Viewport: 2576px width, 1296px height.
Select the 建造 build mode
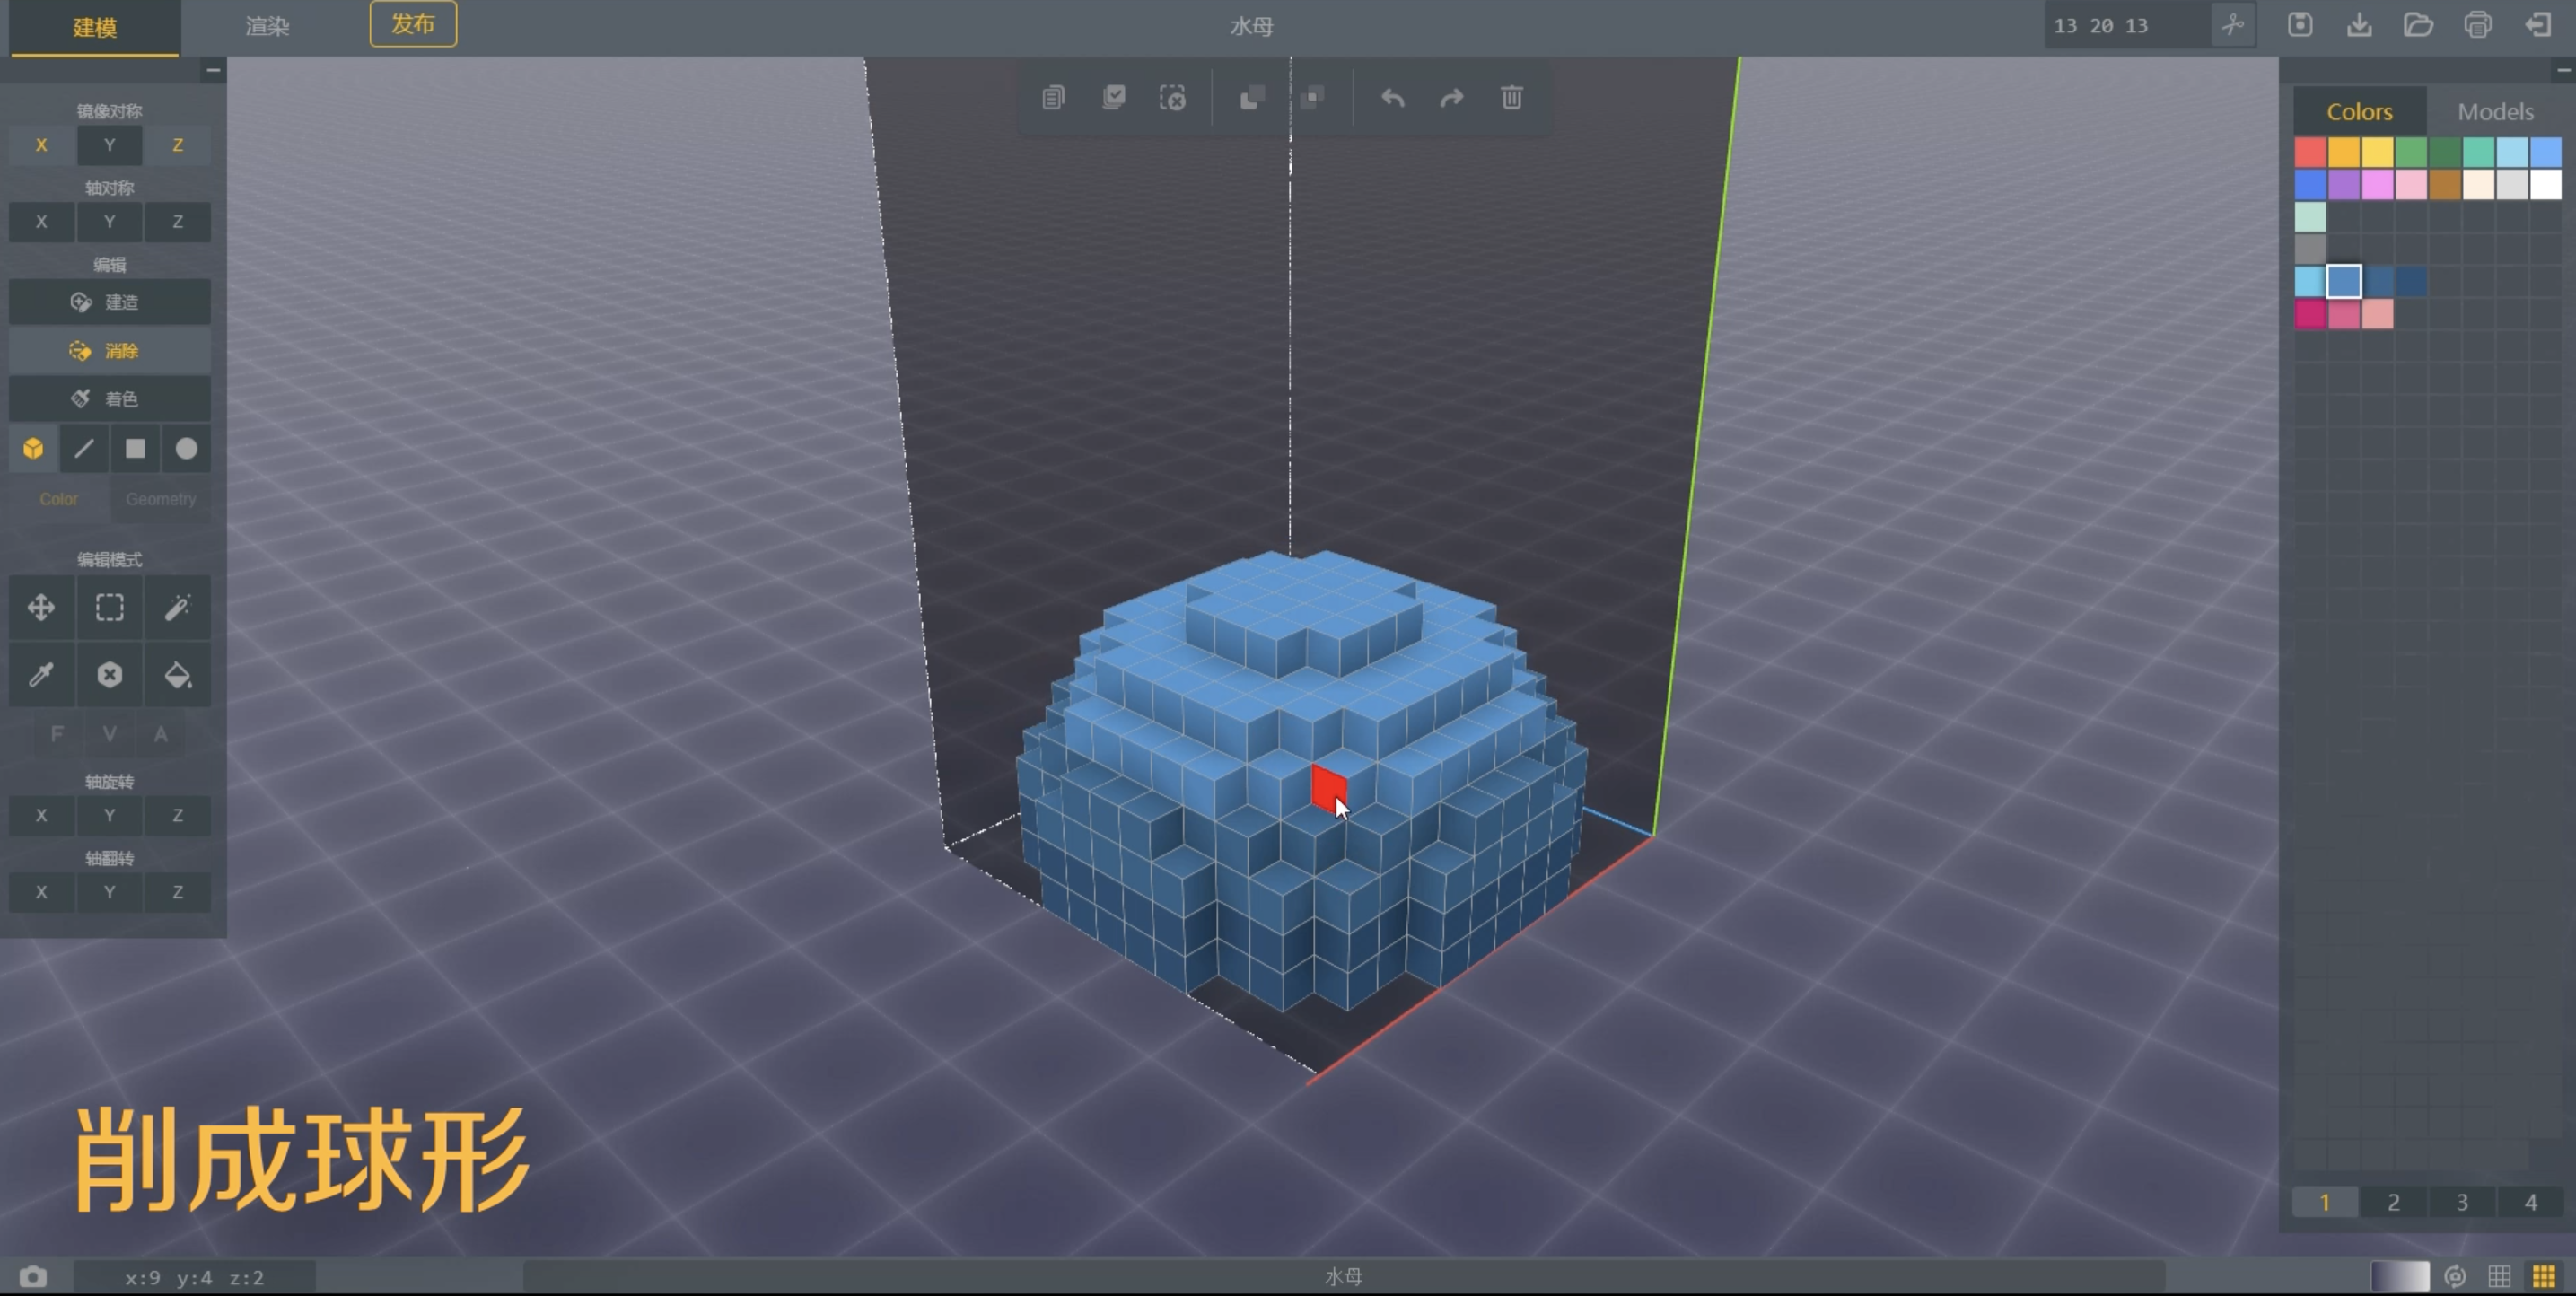(109, 302)
